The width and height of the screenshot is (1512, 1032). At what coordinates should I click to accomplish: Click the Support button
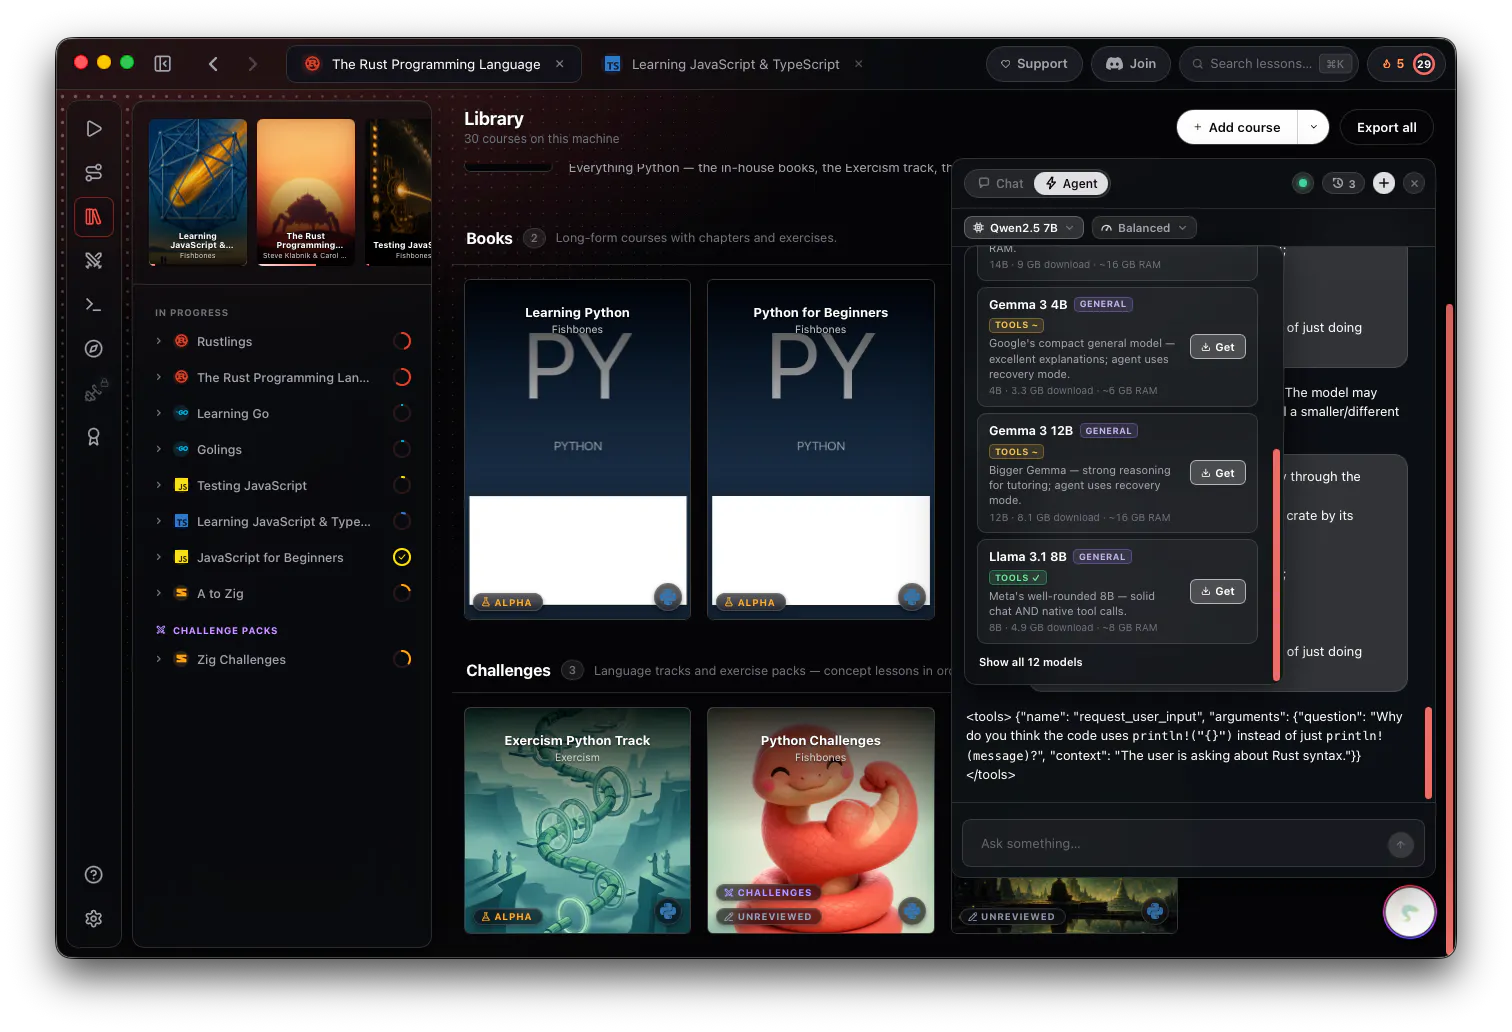tap(1034, 64)
